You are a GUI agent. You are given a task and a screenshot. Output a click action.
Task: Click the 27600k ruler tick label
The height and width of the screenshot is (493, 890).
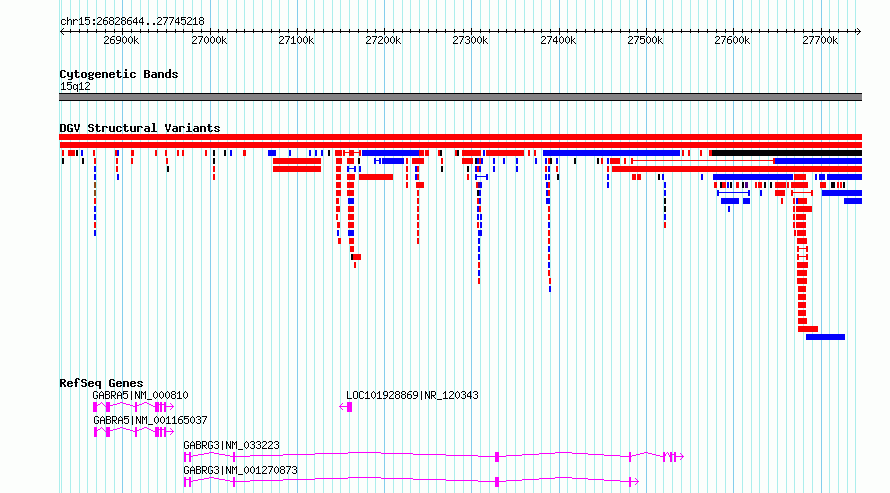[x=732, y=40]
